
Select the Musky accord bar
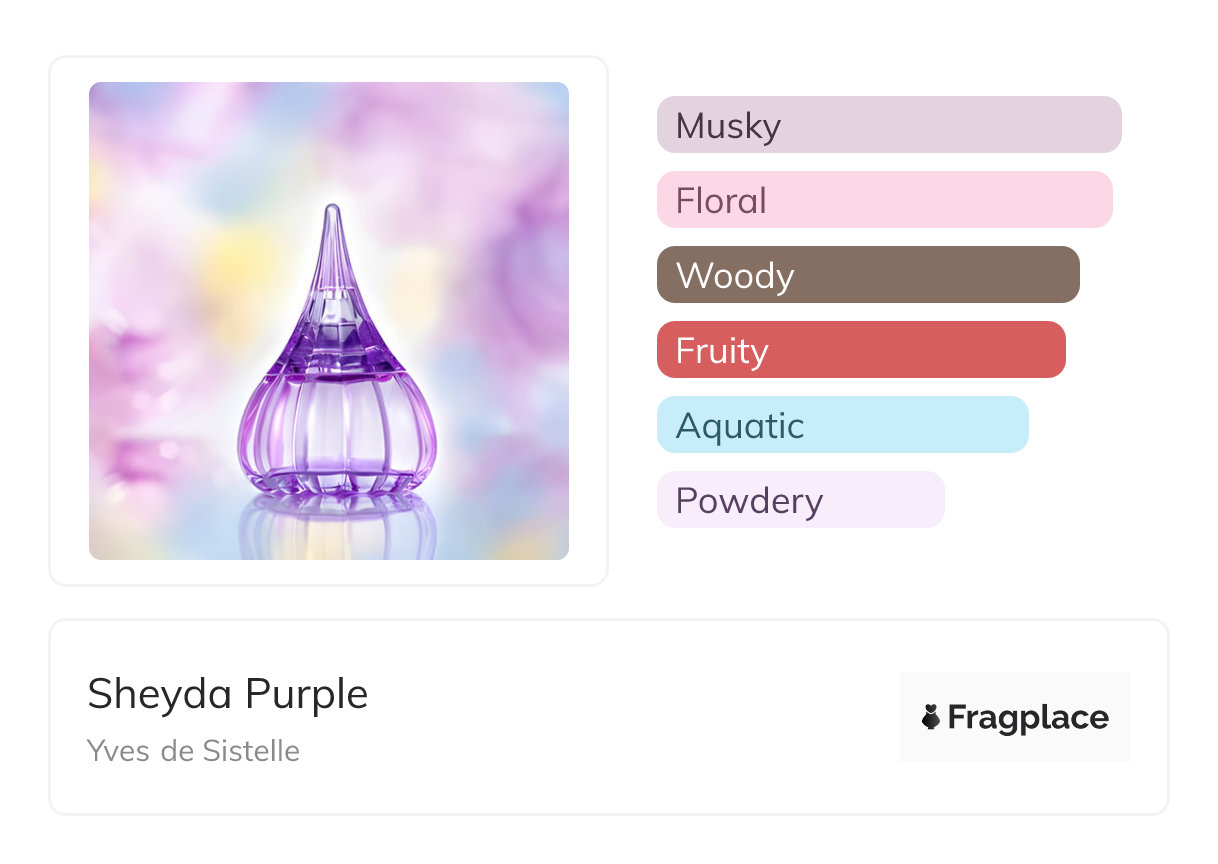click(x=888, y=125)
